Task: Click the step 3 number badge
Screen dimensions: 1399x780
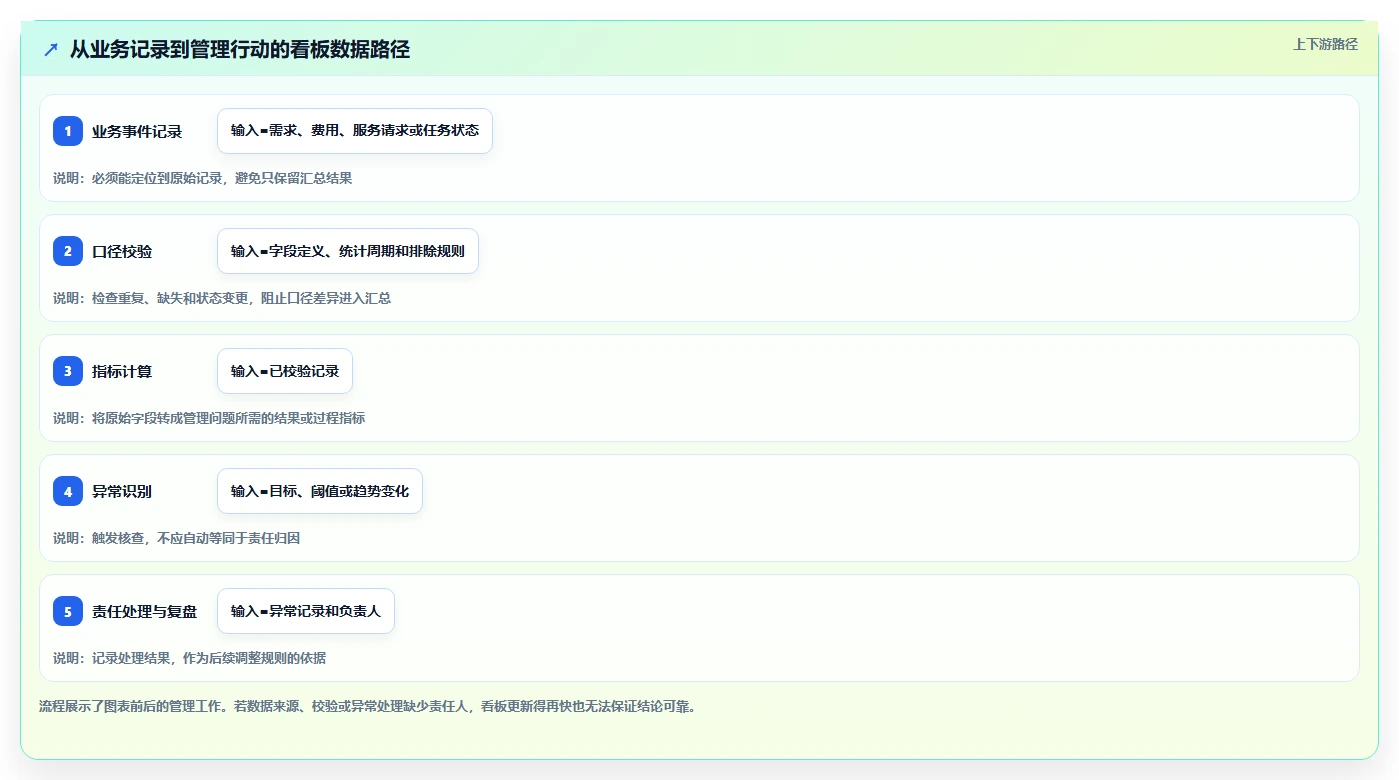Action: 68,371
